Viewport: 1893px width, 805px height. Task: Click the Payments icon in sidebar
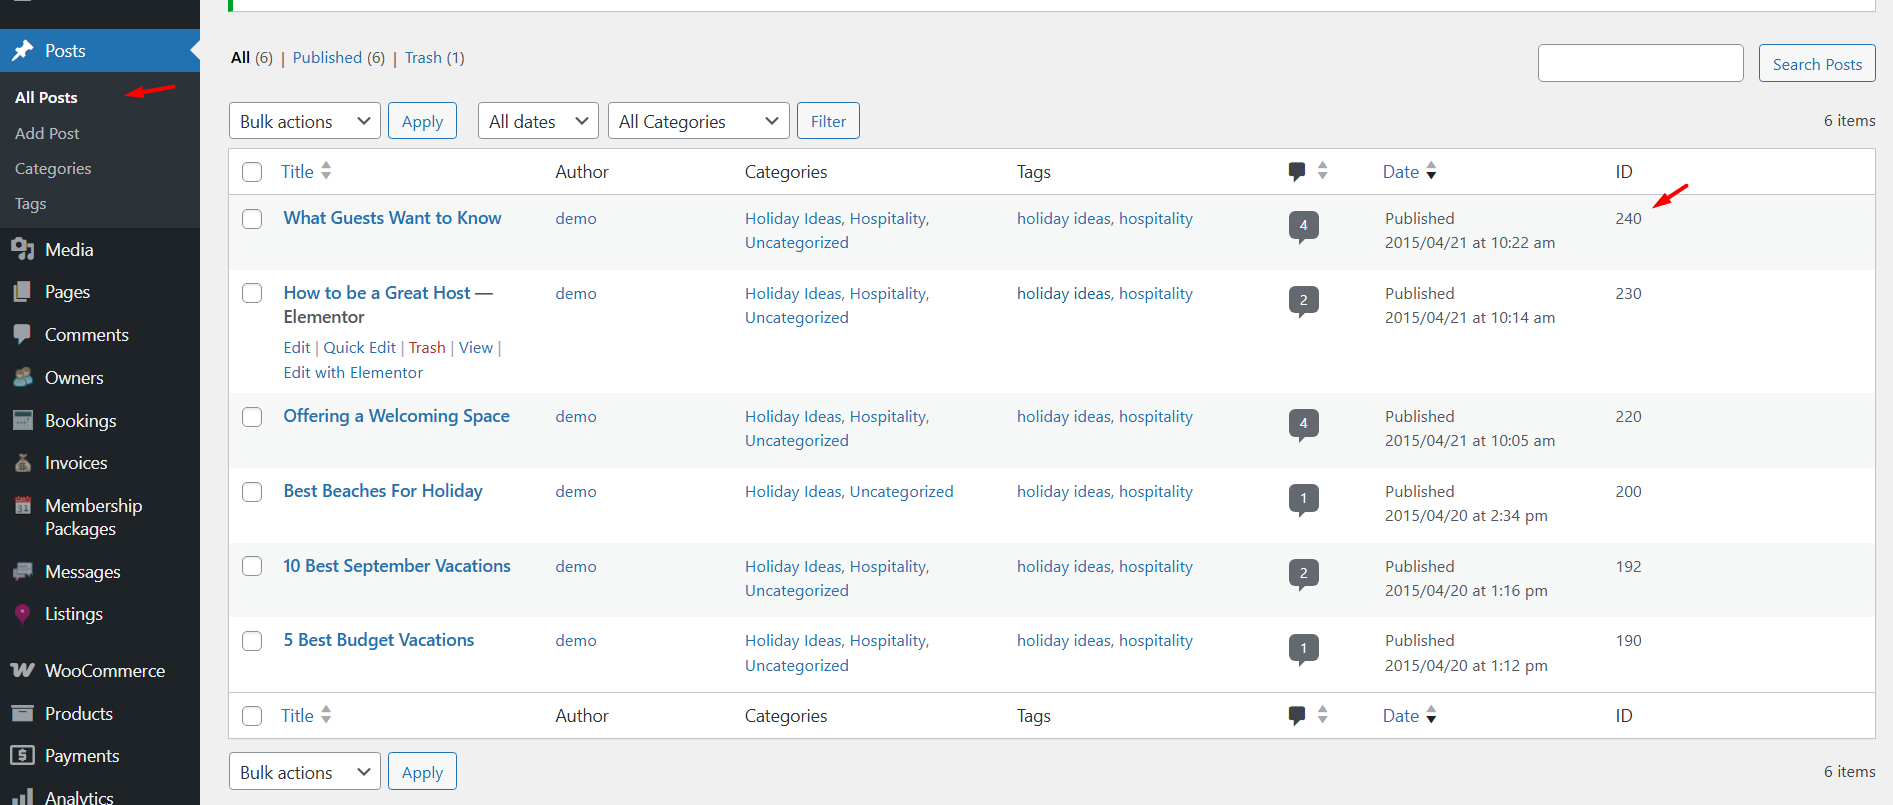[x=22, y=756]
